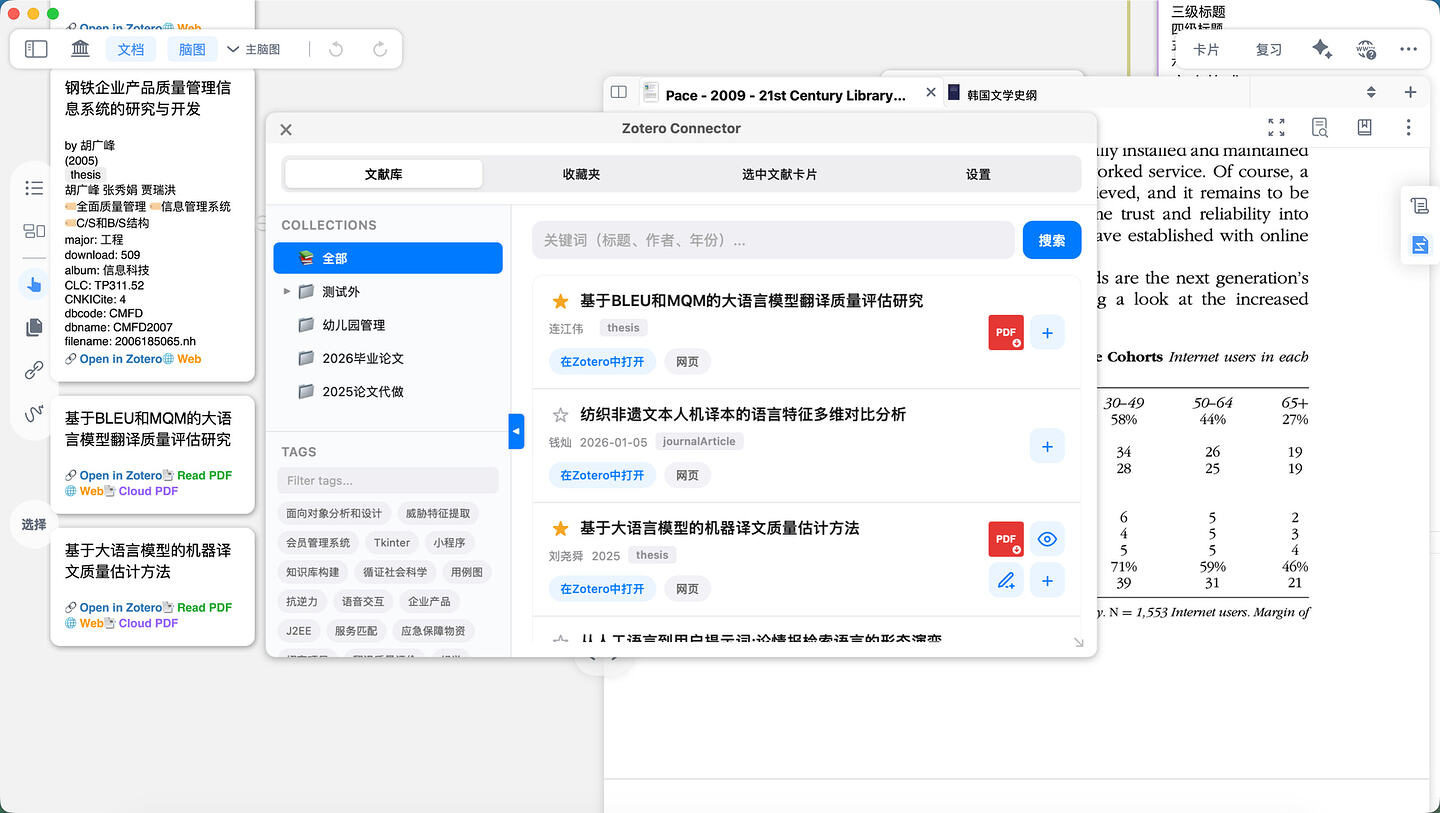Unstar the 基于BLEU和MQM thesis entry
This screenshot has width=1440, height=813.
pos(560,301)
